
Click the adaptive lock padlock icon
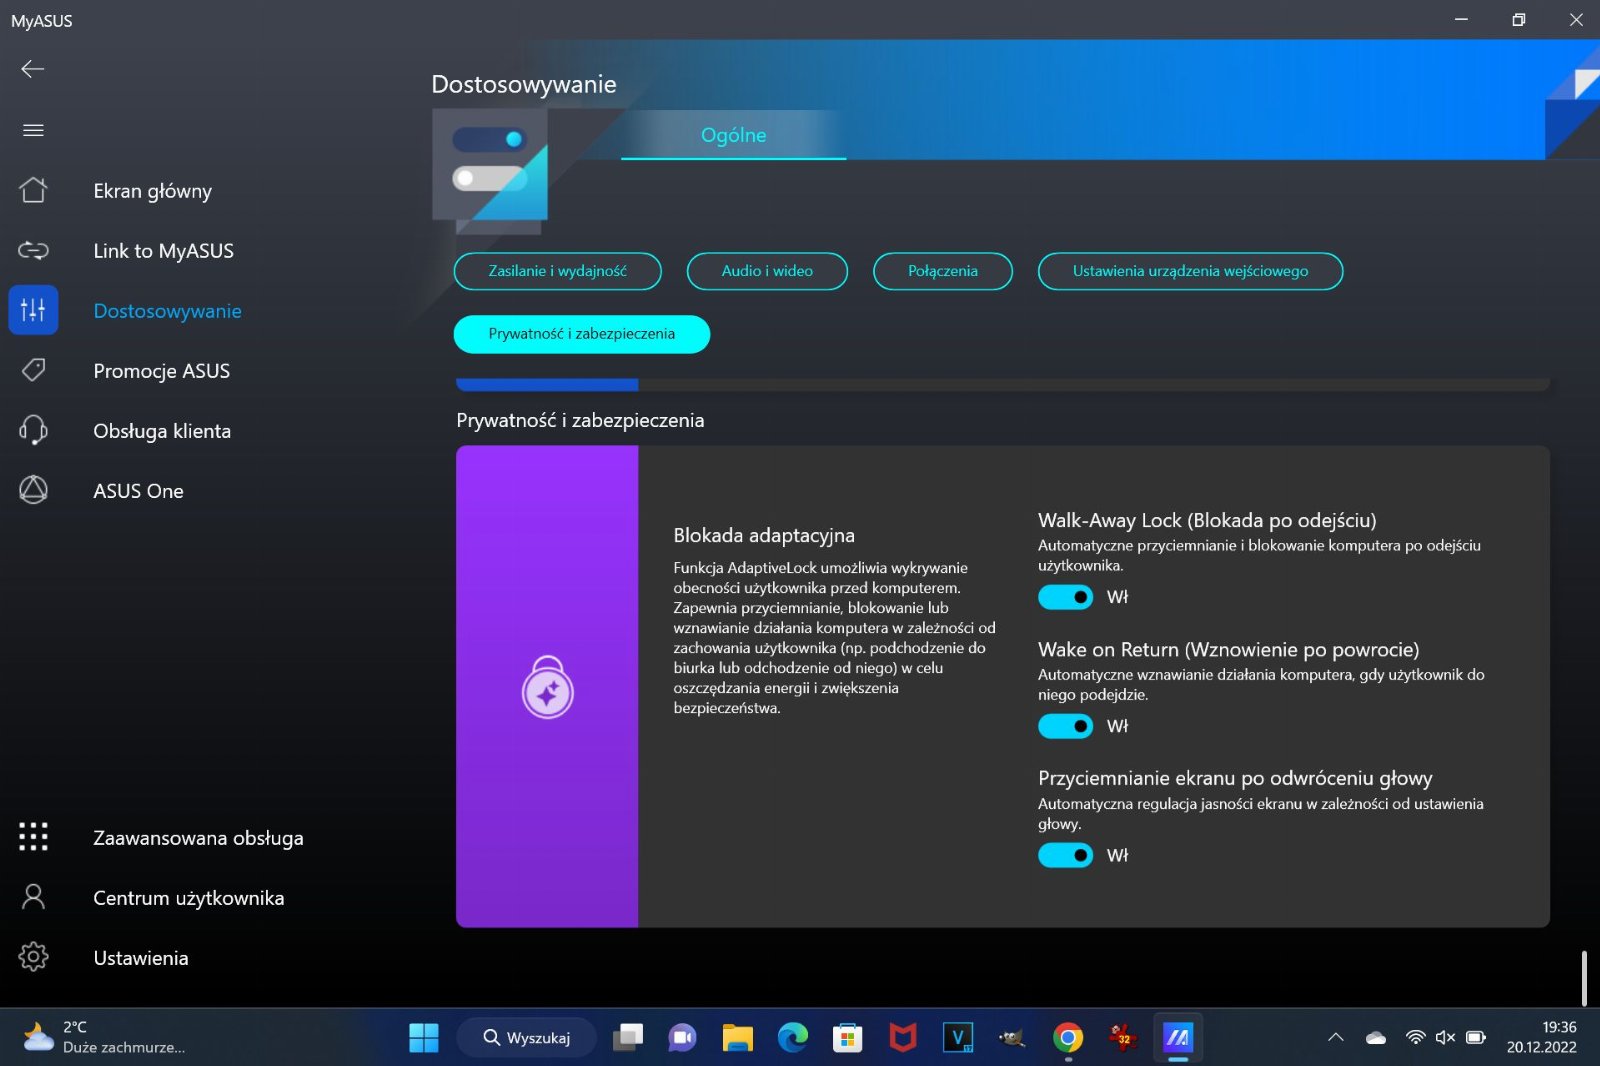pos(547,687)
